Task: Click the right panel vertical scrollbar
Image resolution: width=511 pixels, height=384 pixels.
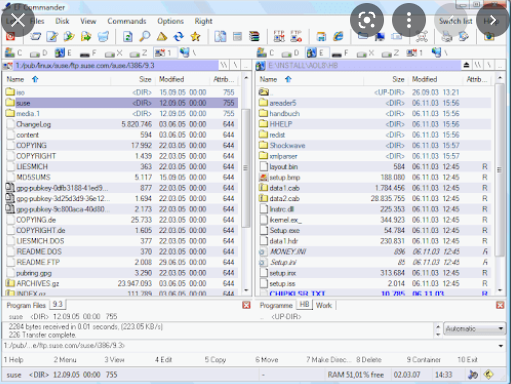Action: [499, 170]
